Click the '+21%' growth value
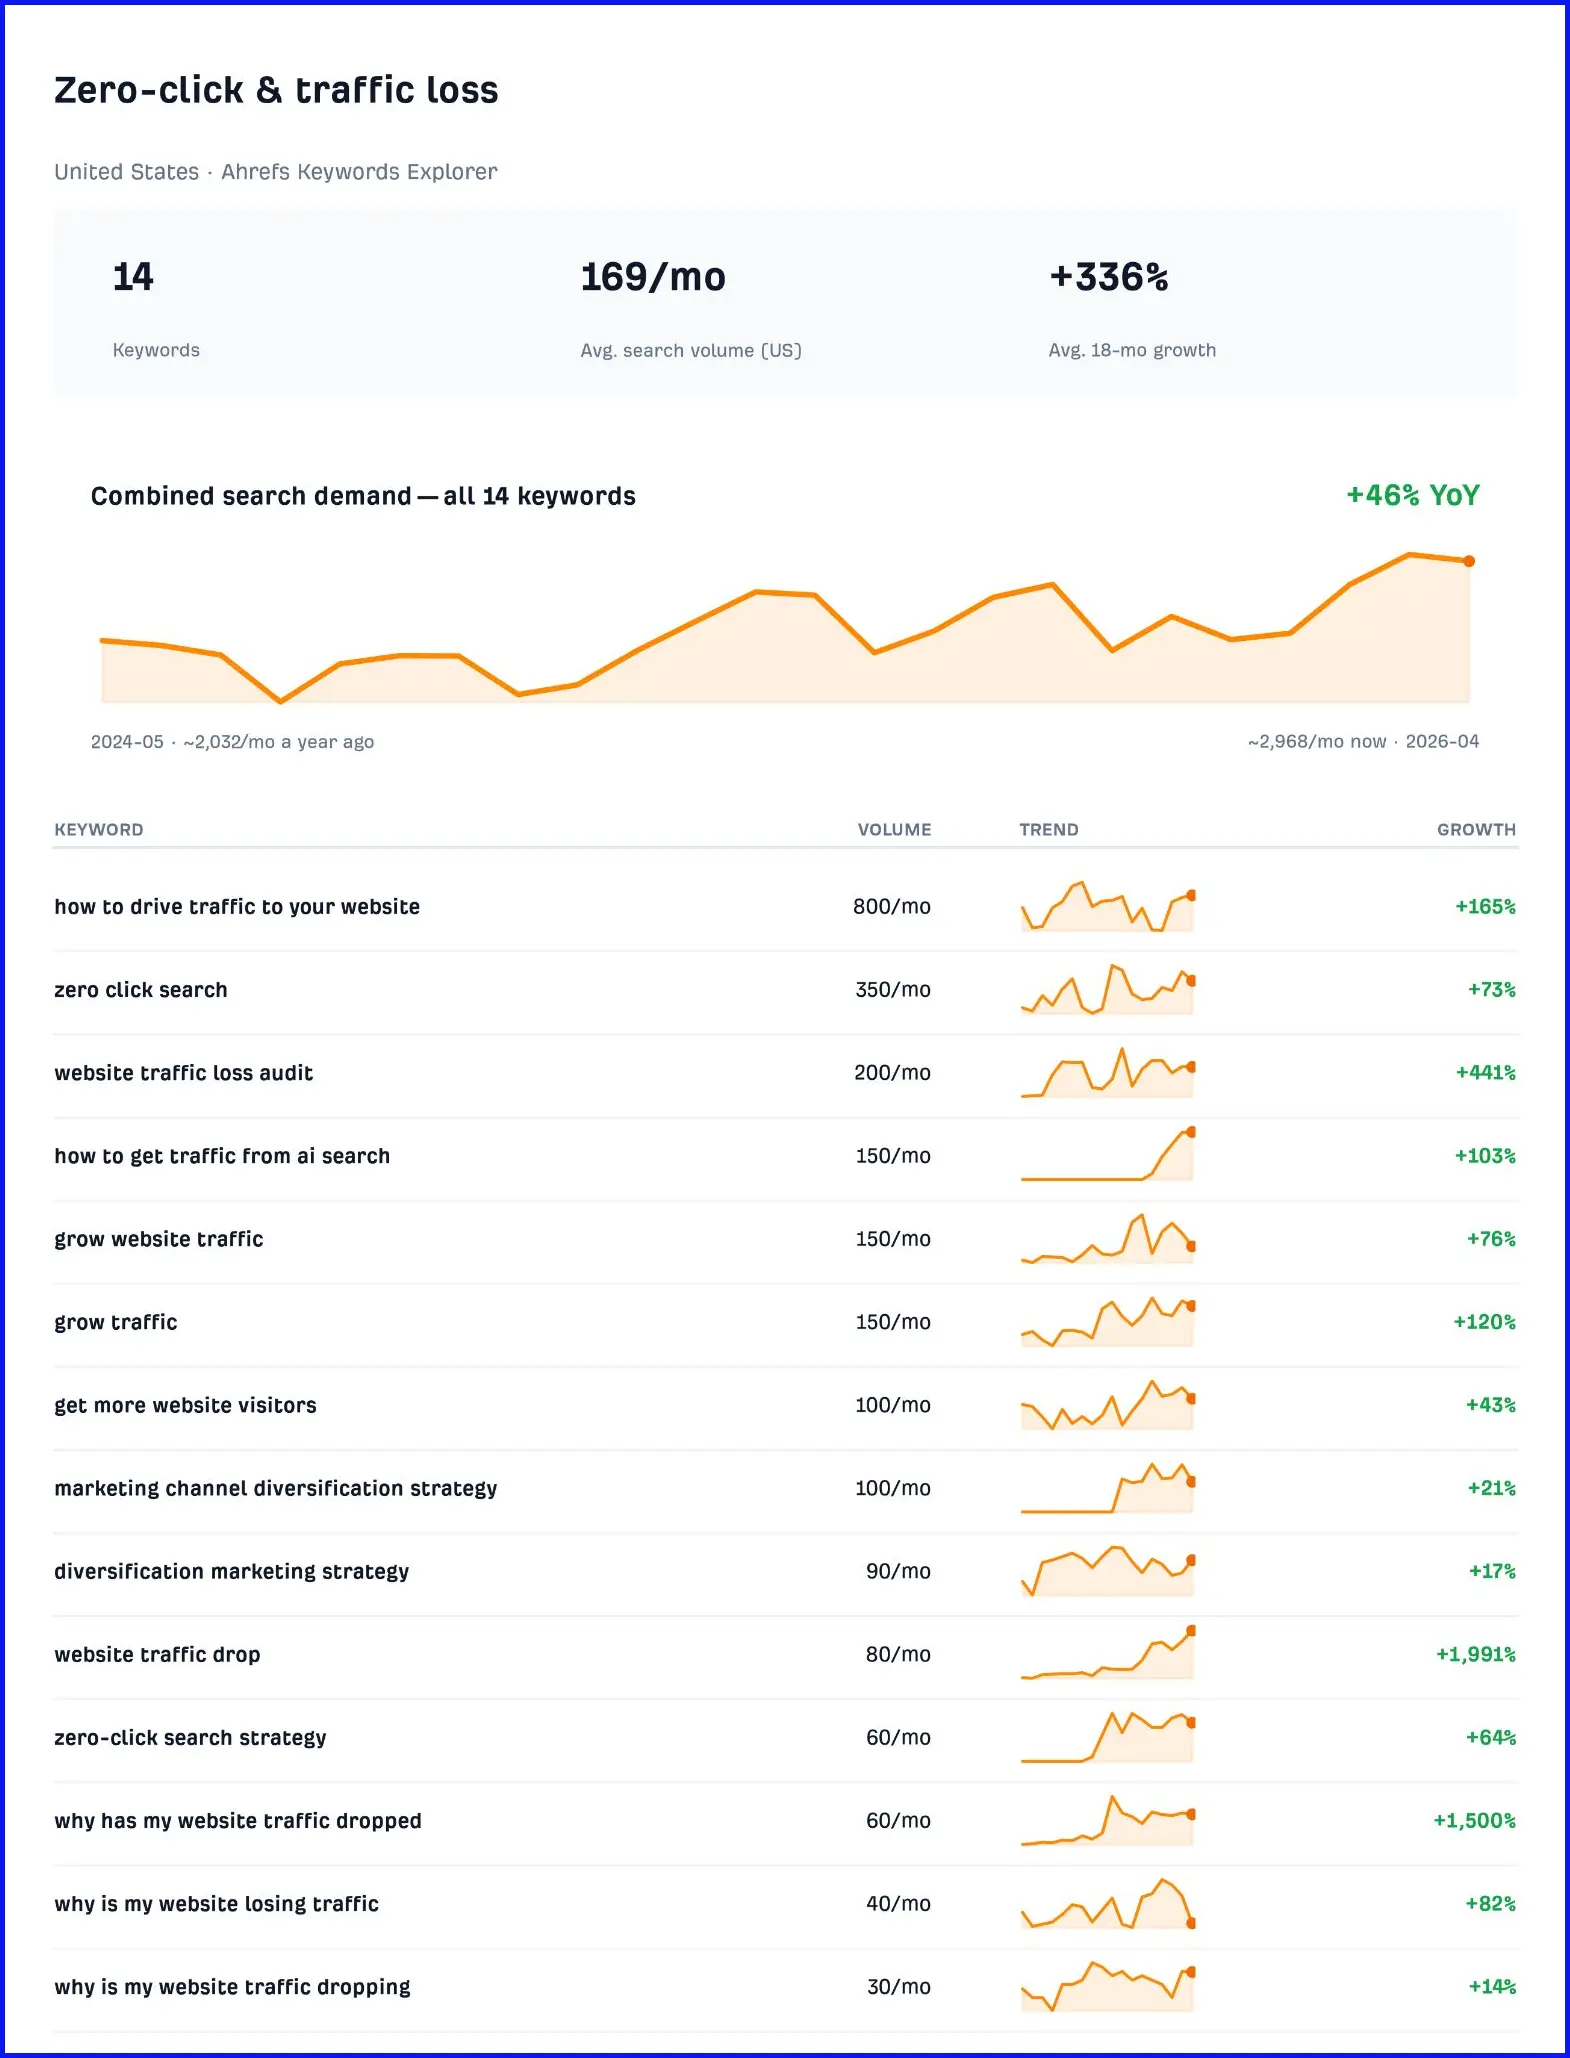Screen dimensions: 1570x2058 [1492, 1488]
